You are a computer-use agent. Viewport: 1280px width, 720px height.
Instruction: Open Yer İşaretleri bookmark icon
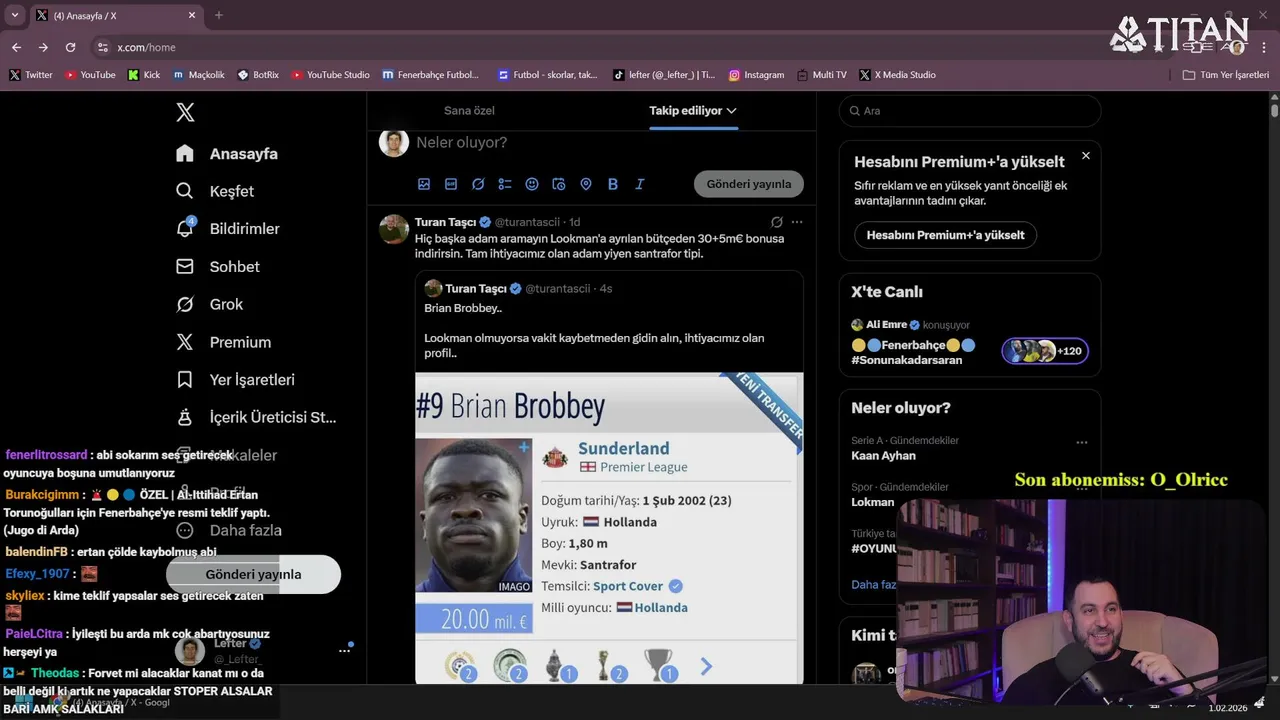(185, 380)
